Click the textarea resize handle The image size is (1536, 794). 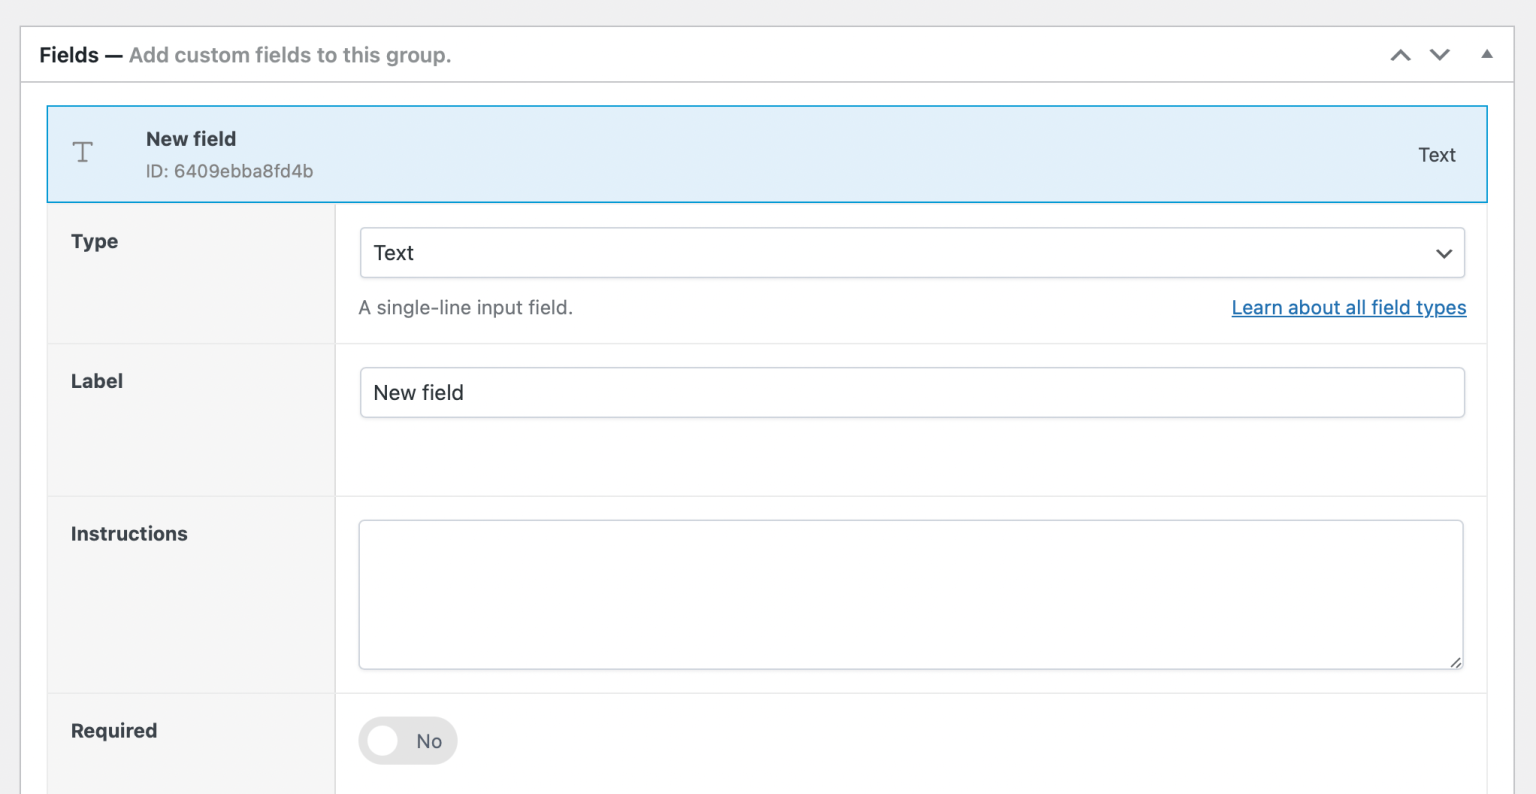point(1455,661)
